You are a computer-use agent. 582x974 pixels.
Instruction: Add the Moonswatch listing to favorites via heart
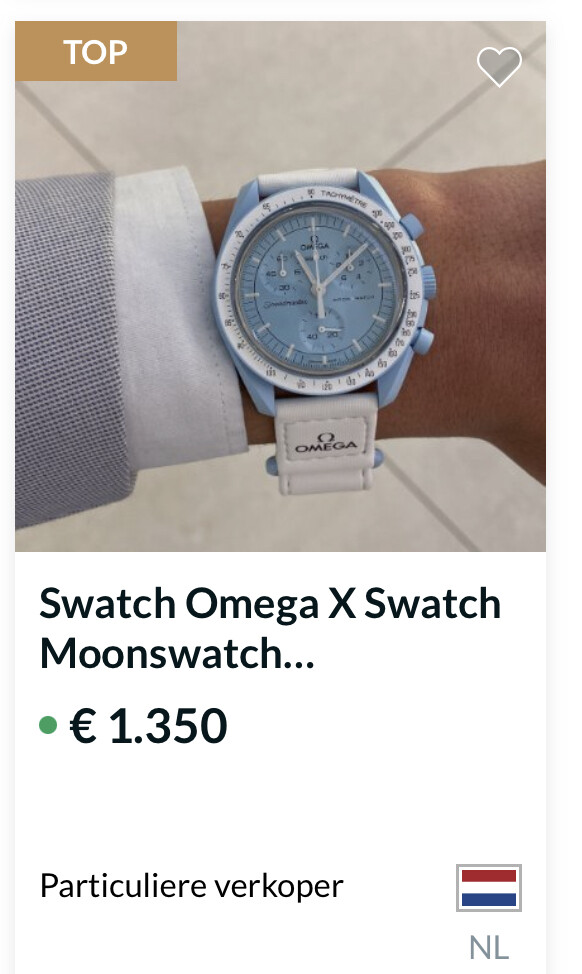[499, 66]
